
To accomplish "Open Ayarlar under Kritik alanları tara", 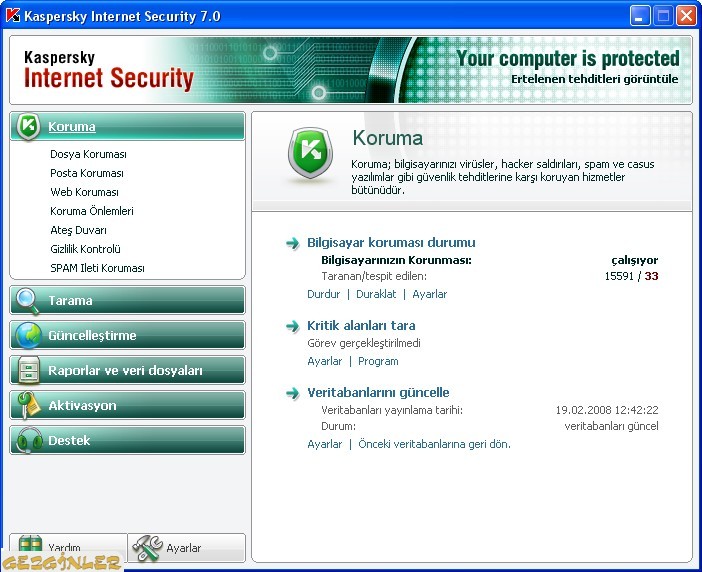I will coord(324,361).
